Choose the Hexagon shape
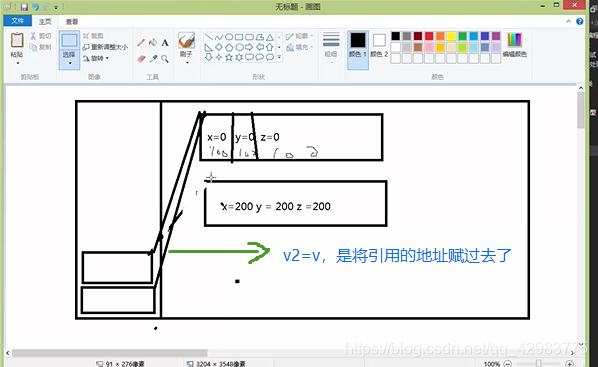 (x=239, y=47)
